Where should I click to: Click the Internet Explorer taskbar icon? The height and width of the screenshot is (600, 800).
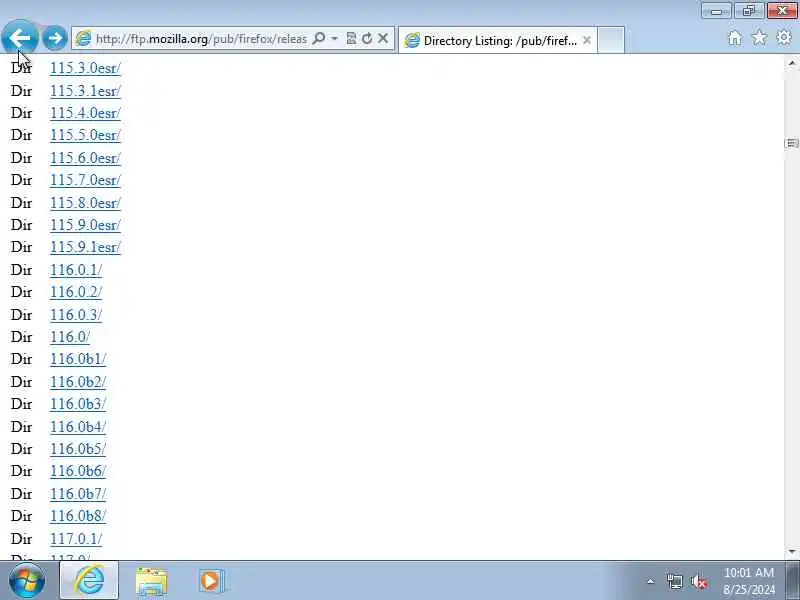point(89,581)
